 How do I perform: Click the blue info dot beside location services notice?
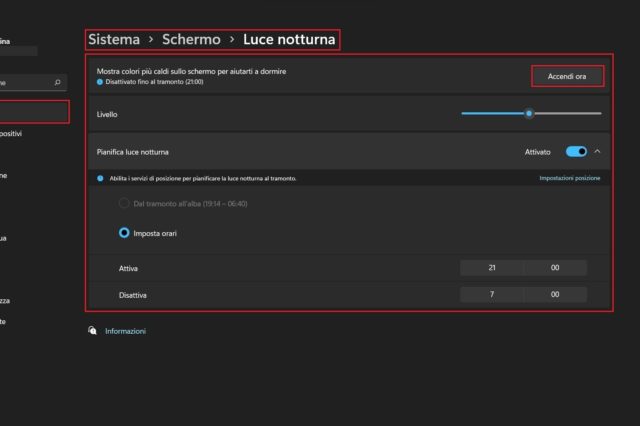click(x=100, y=178)
